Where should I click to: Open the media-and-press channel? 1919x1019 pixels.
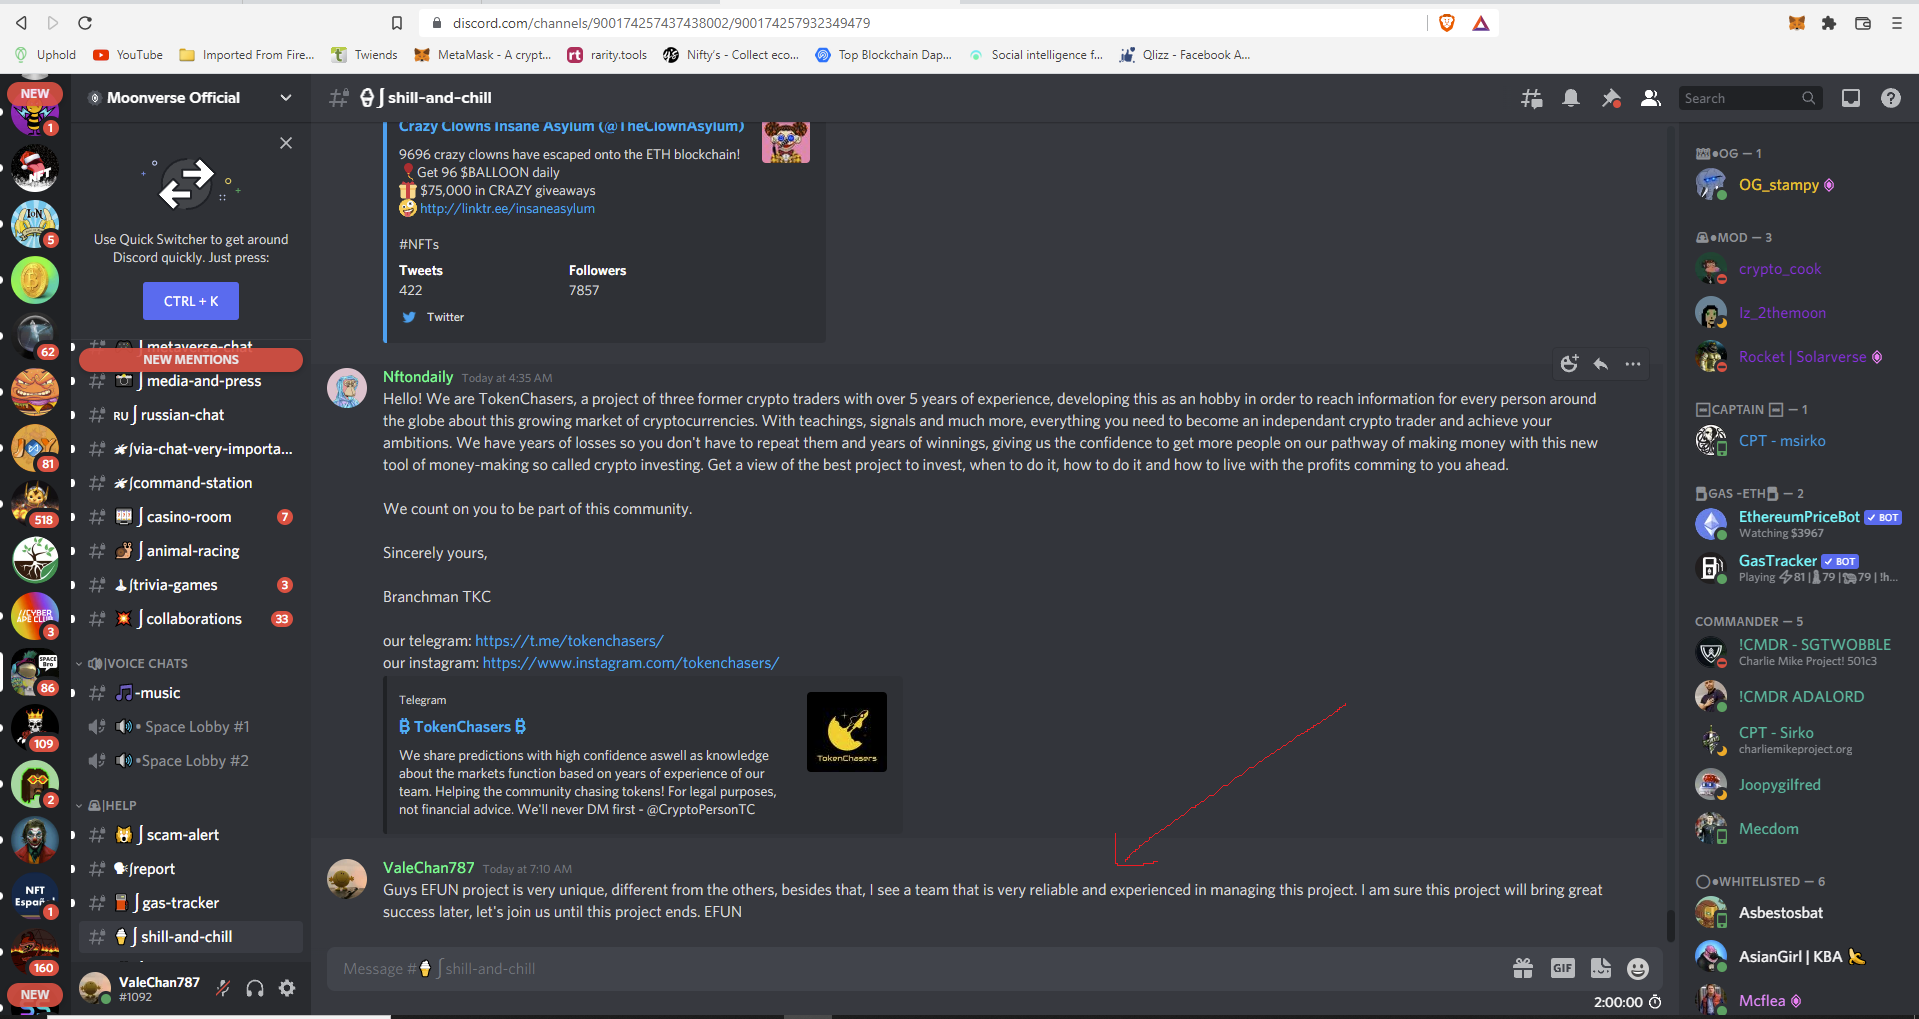191,381
